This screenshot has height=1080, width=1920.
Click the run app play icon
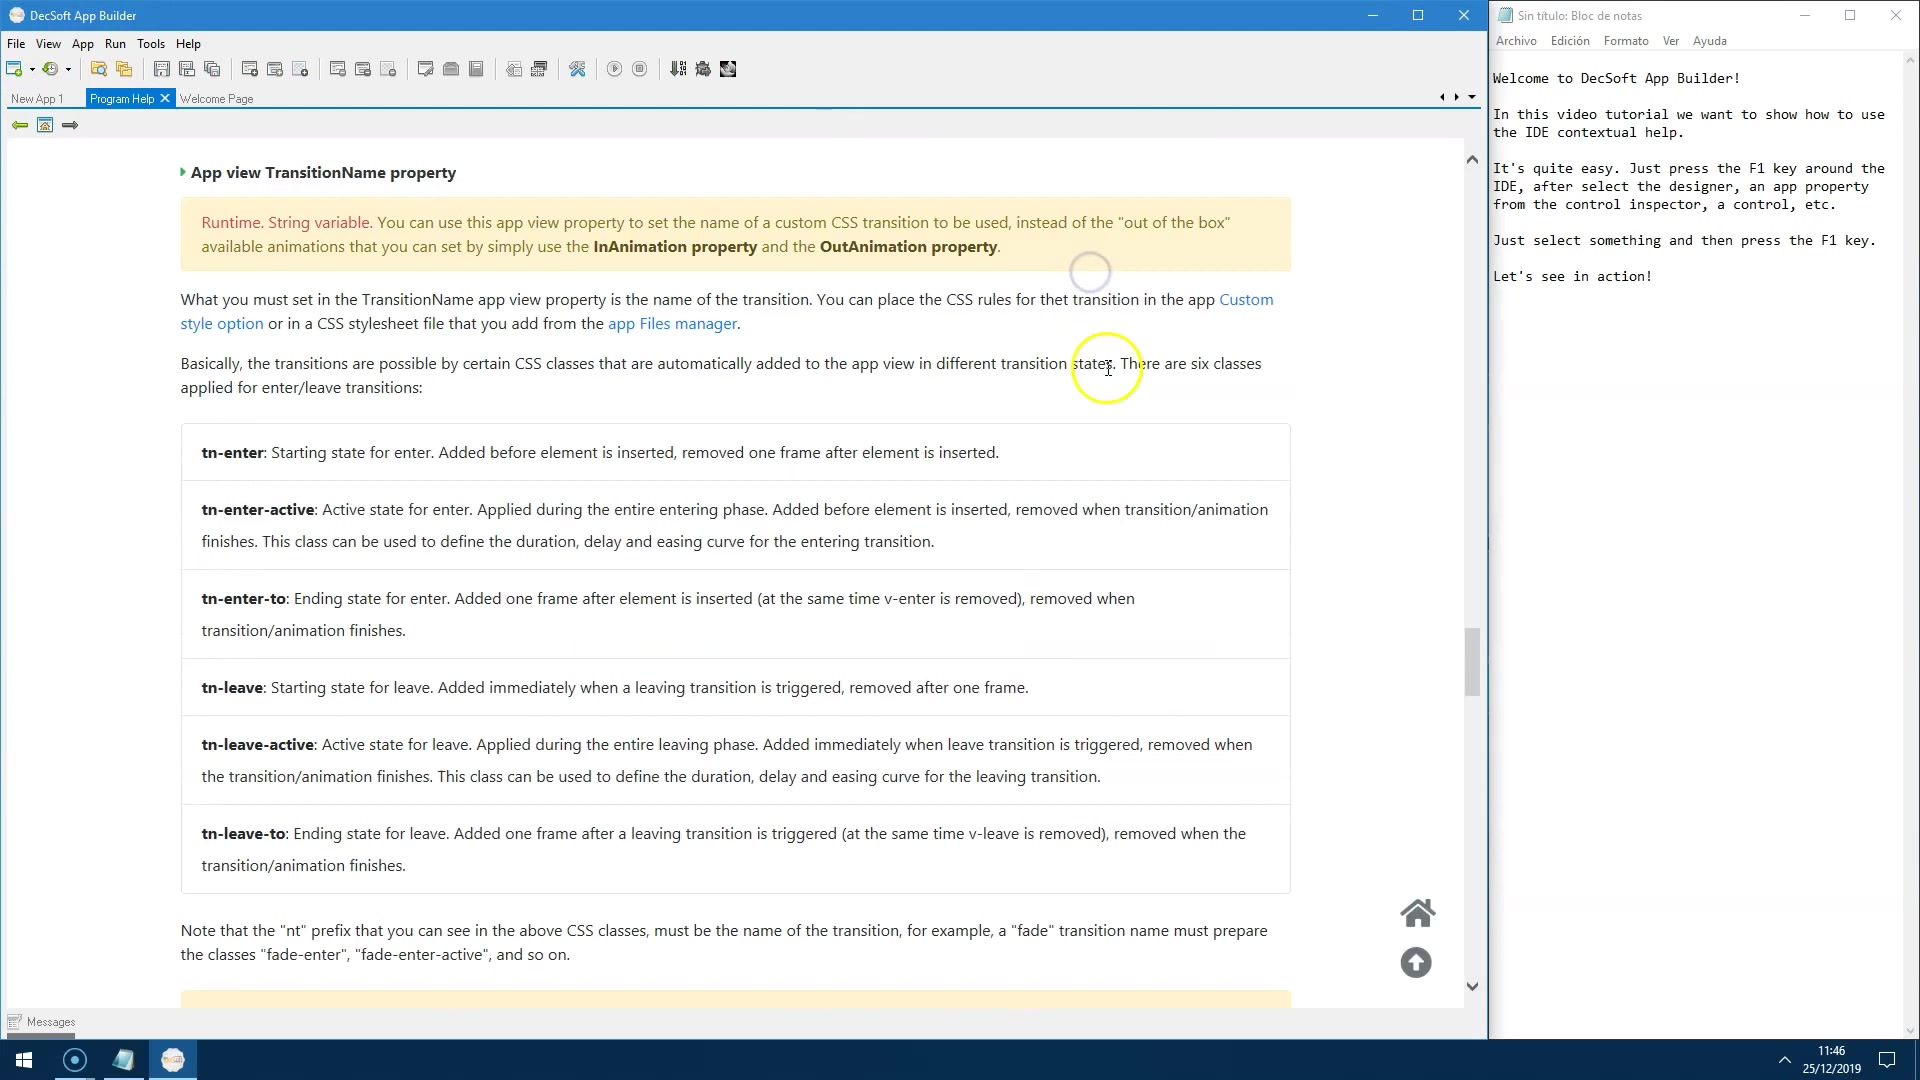pos(614,69)
